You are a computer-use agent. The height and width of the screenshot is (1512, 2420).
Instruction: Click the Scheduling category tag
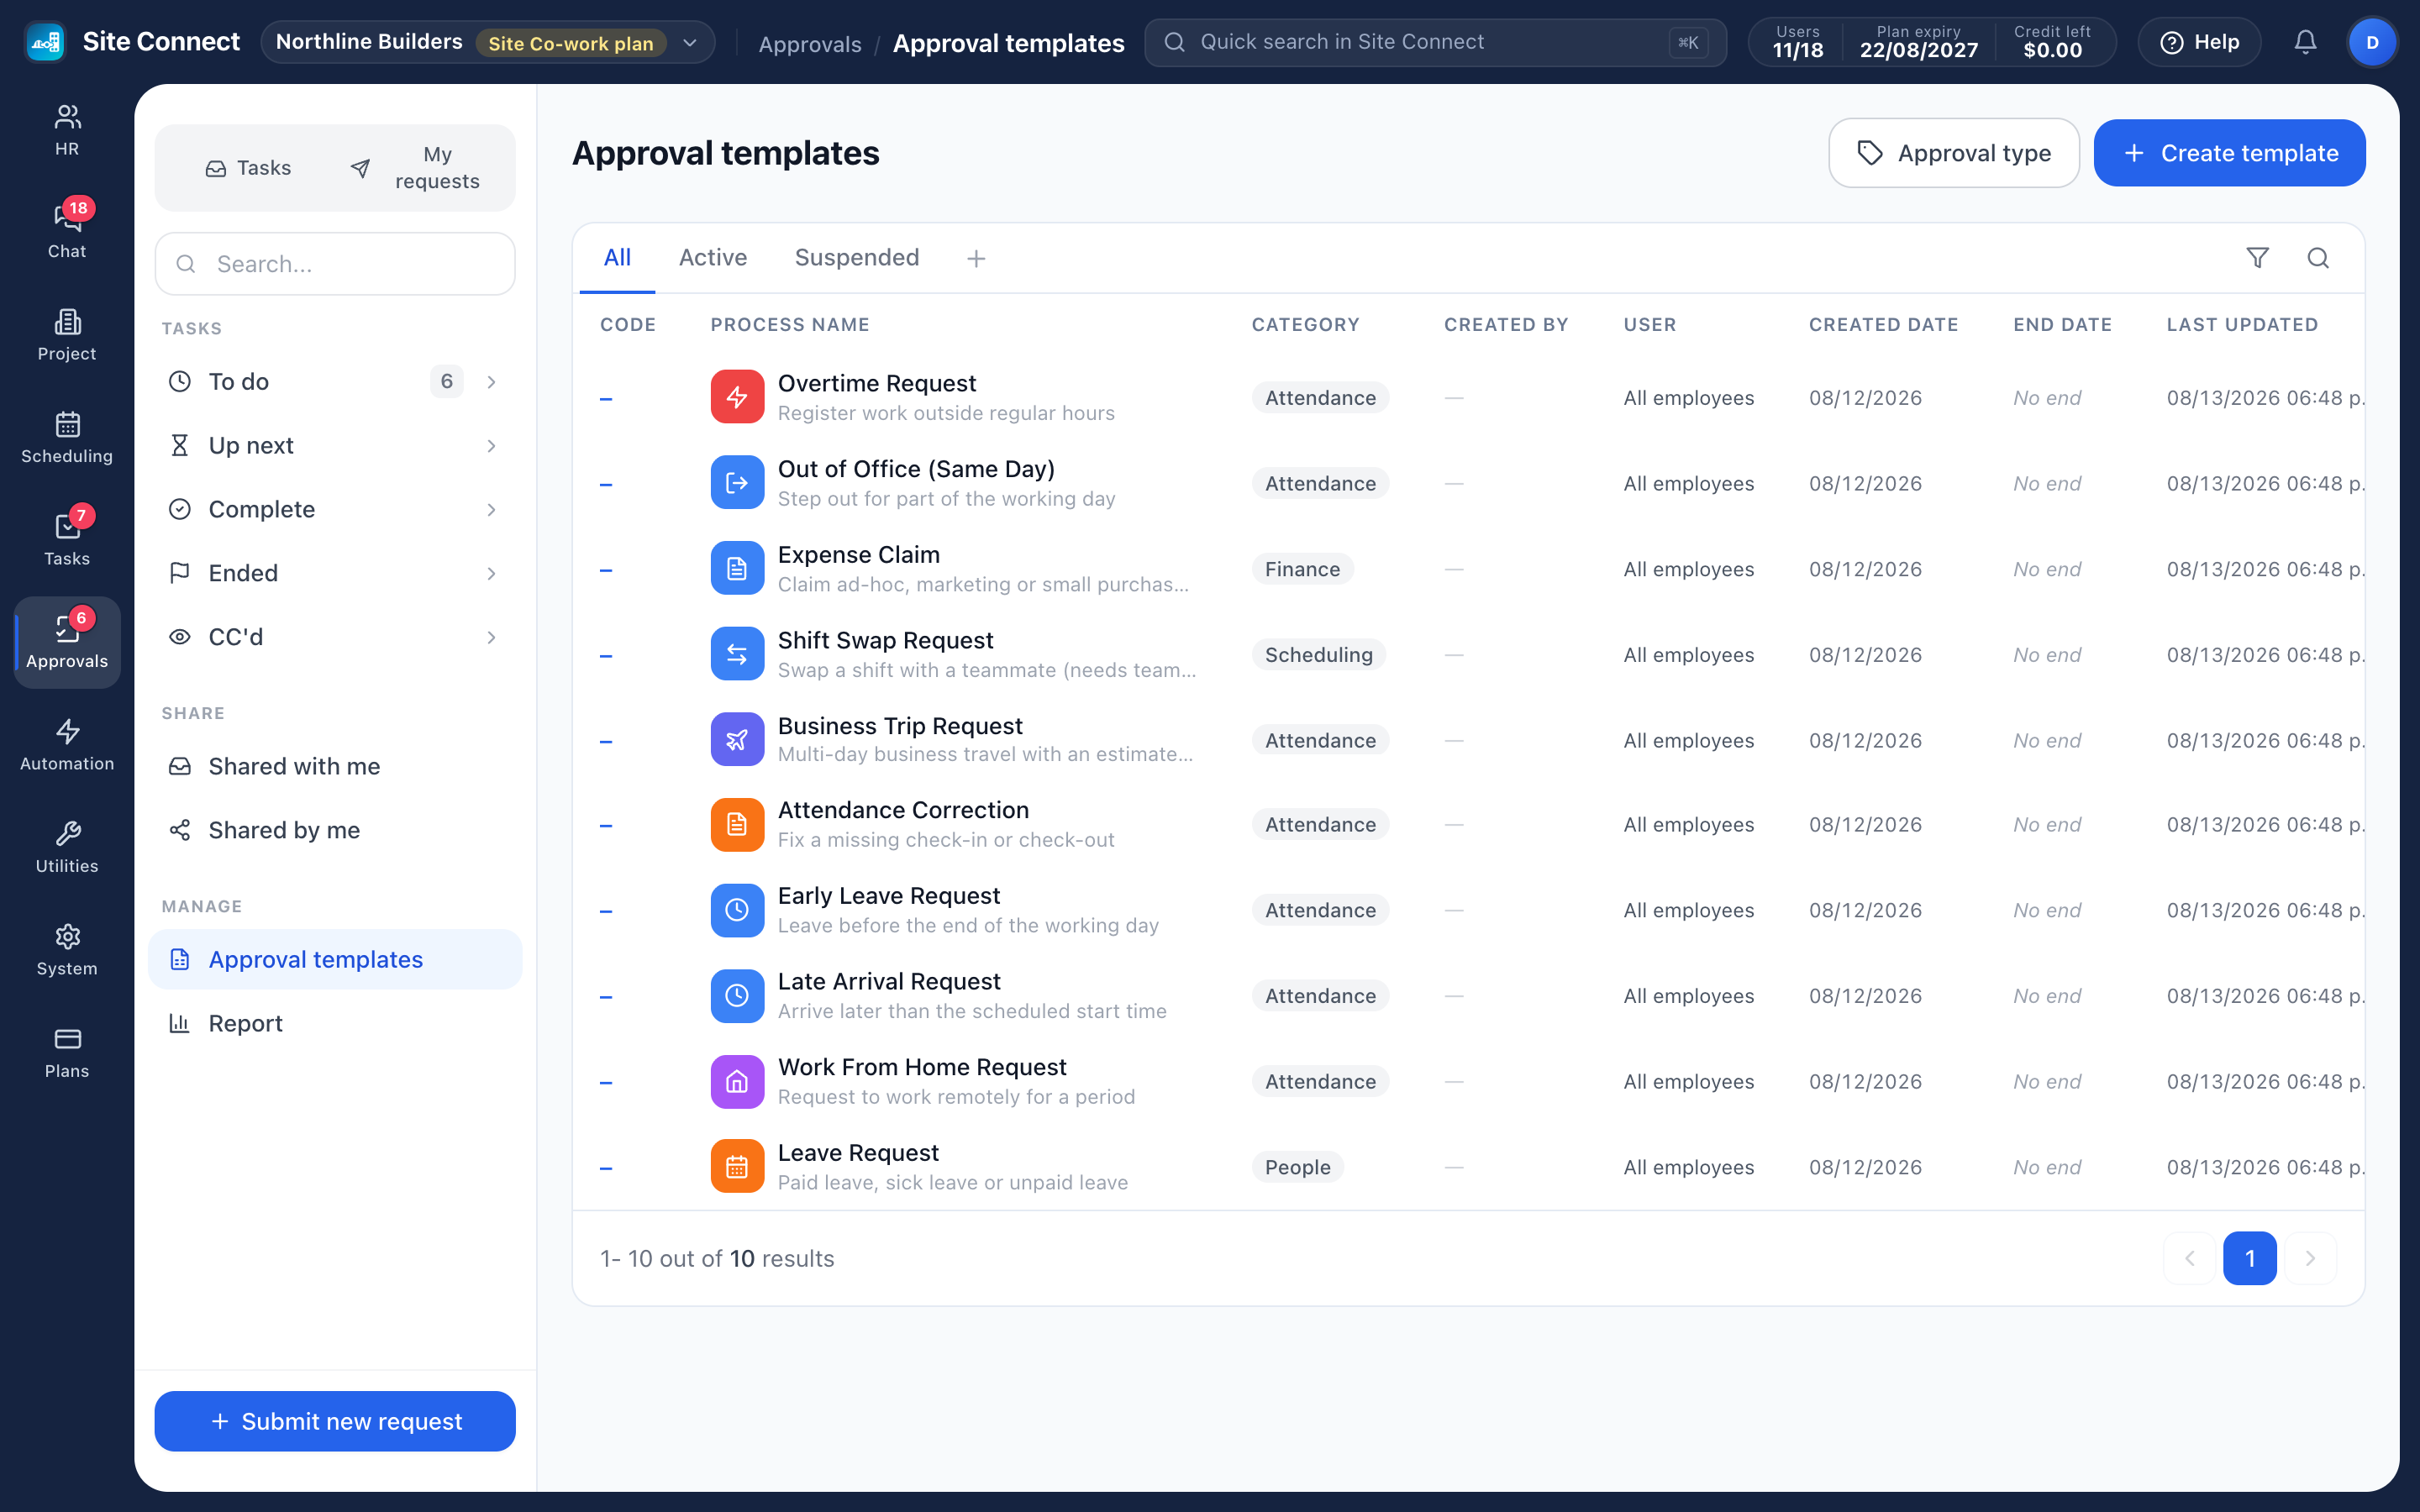pyautogui.click(x=1318, y=654)
